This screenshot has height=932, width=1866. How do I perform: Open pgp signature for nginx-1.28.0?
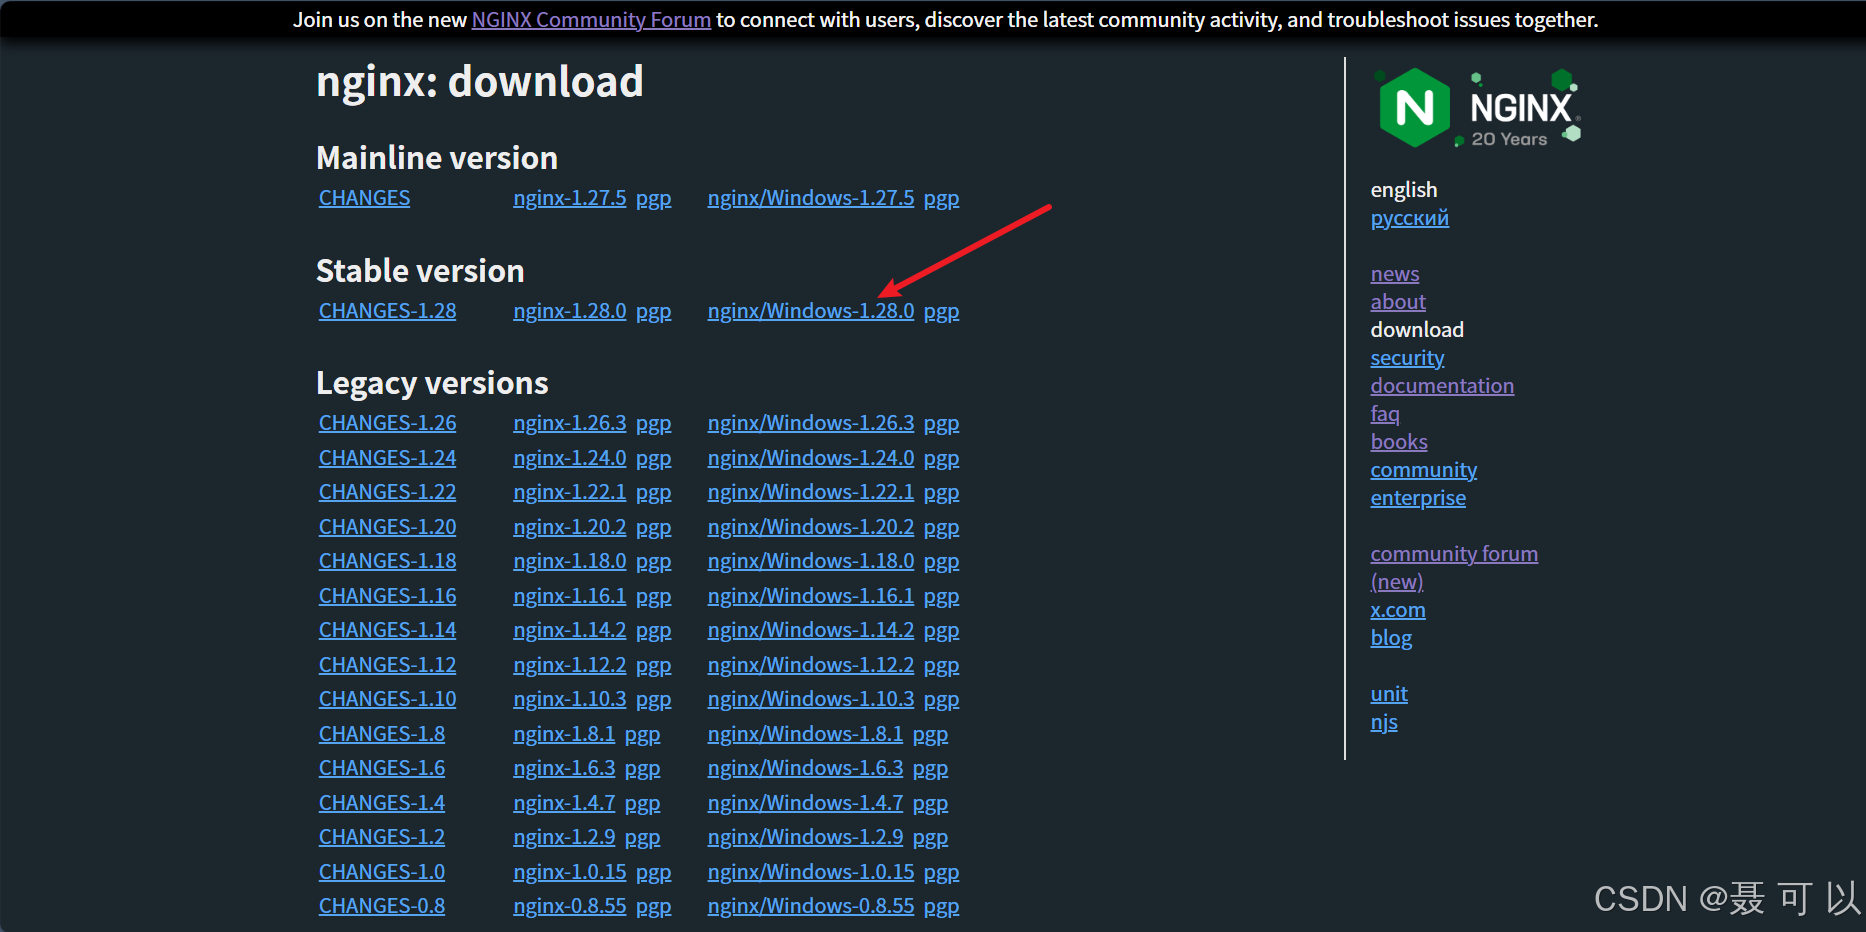653,311
